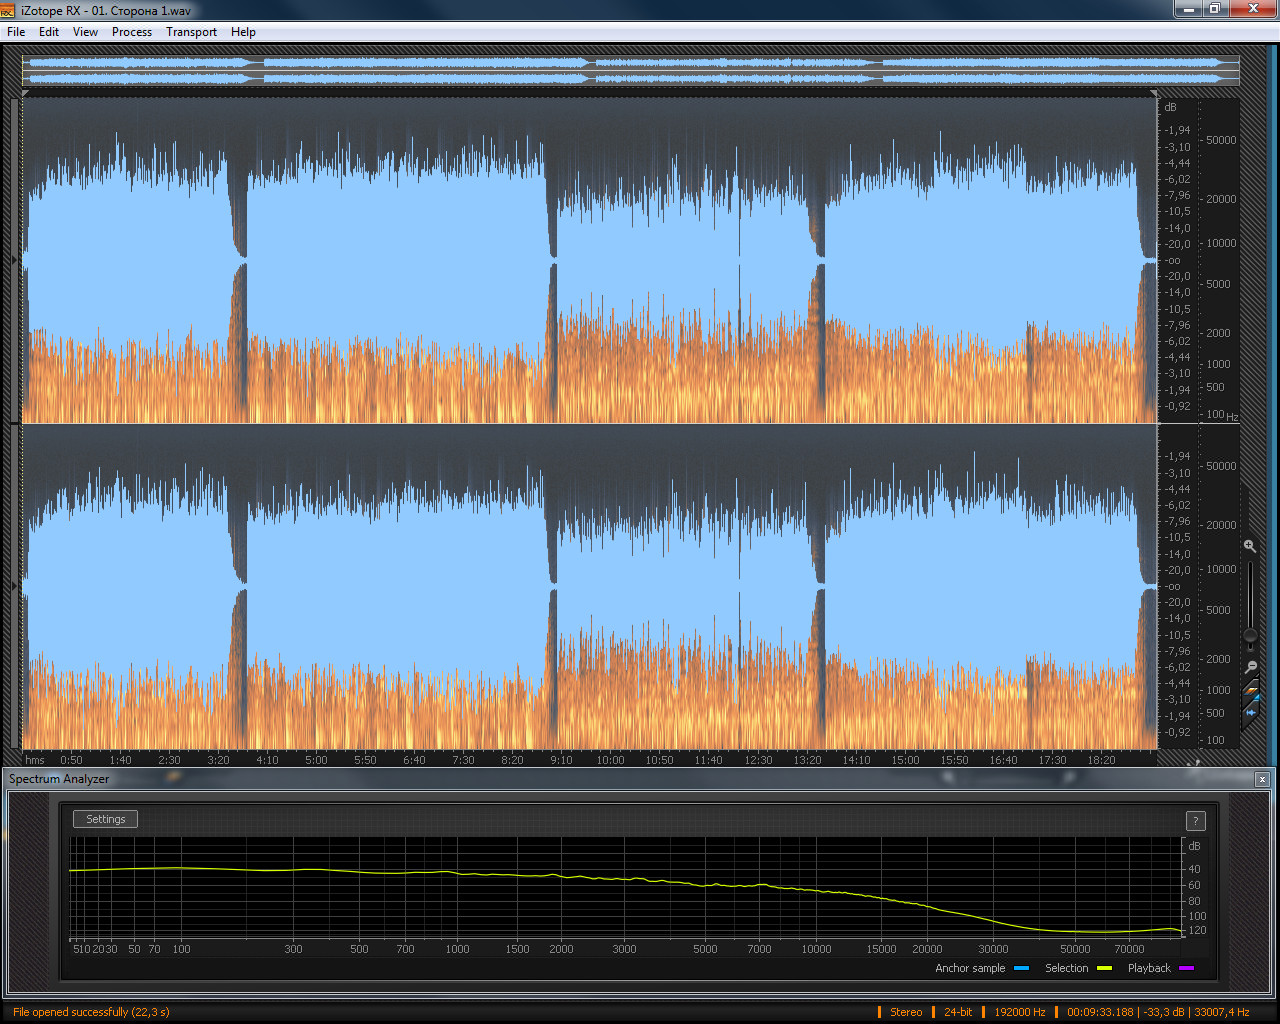Open the File menu
The height and width of the screenshot is (1024, 1280).
(16, 32)
